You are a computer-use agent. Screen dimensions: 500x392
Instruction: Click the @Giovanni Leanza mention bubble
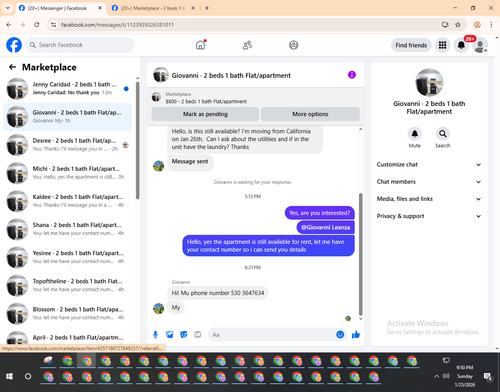point(325,227)
